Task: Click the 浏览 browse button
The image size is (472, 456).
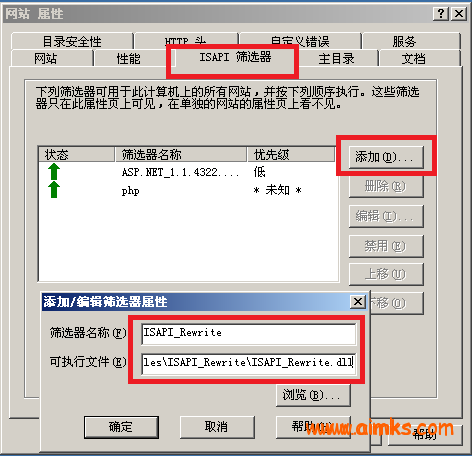Action: 313,395
